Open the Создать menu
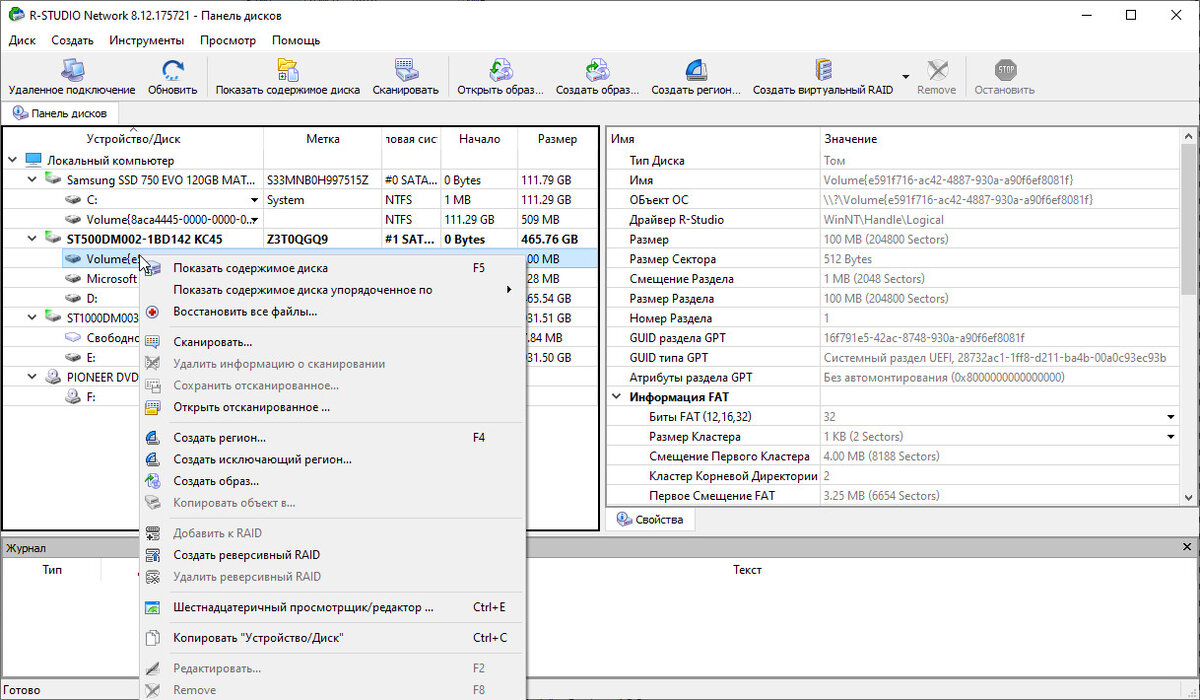The width and height of the screenshot is (1200, 700). pyautogui.click(x=72, y=40)
